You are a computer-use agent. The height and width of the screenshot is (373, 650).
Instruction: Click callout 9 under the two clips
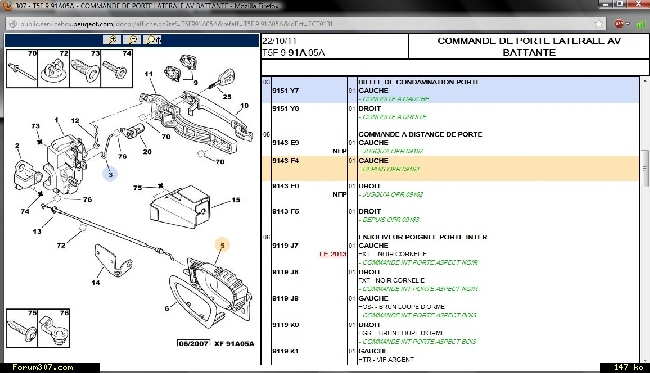point(195,82)
